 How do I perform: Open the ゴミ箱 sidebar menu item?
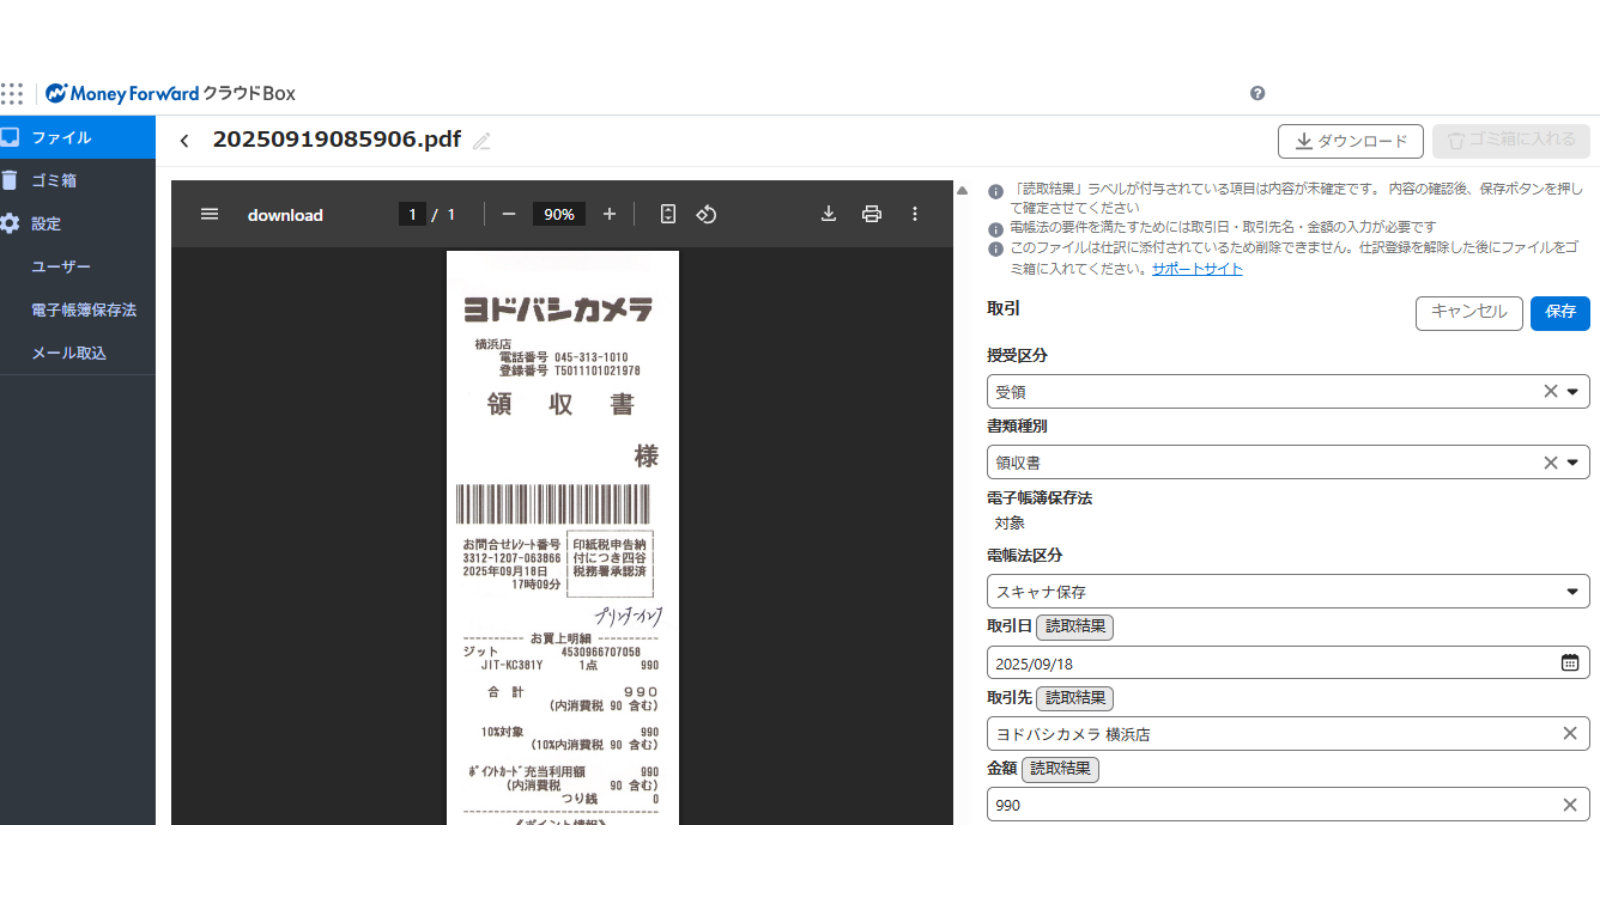coord(54,181)
